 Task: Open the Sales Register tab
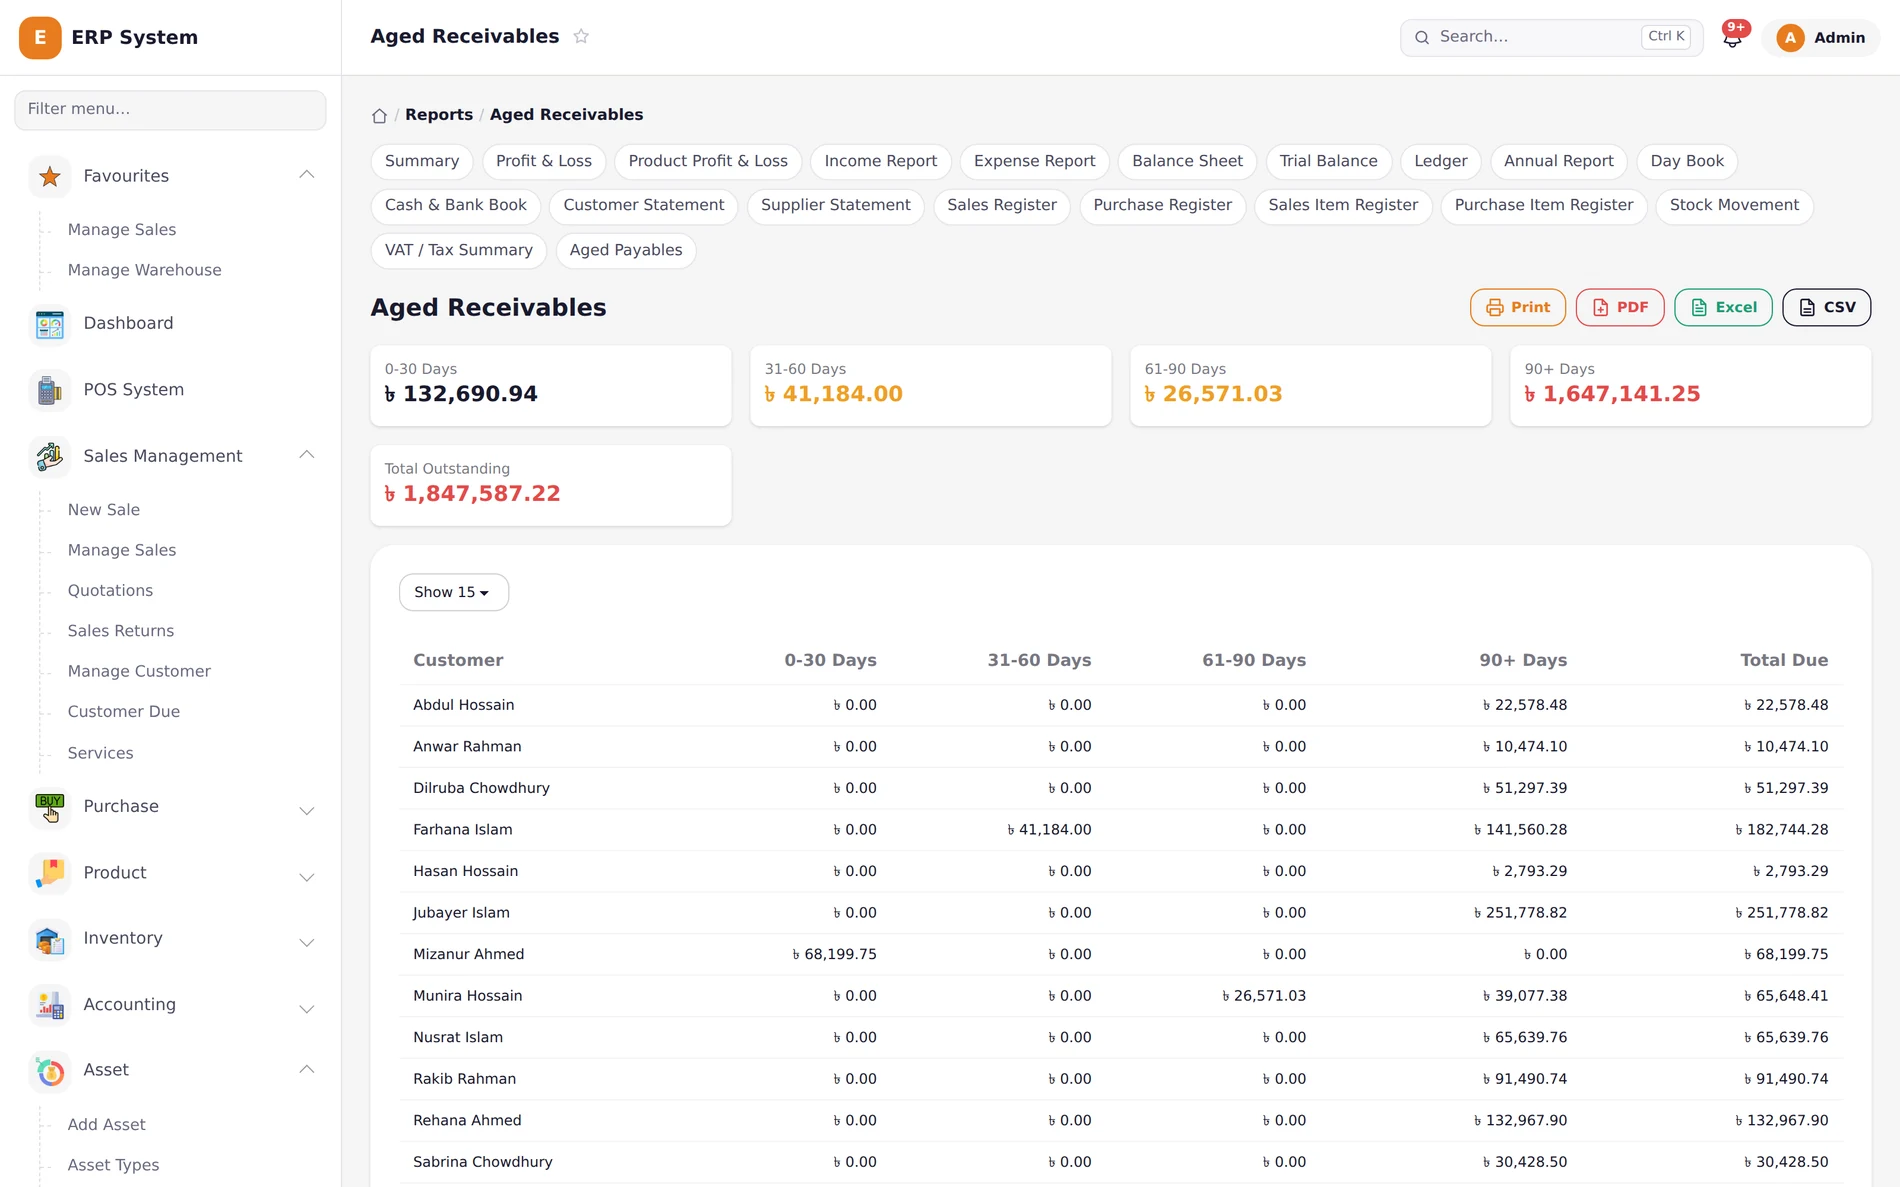(1002, 205)
